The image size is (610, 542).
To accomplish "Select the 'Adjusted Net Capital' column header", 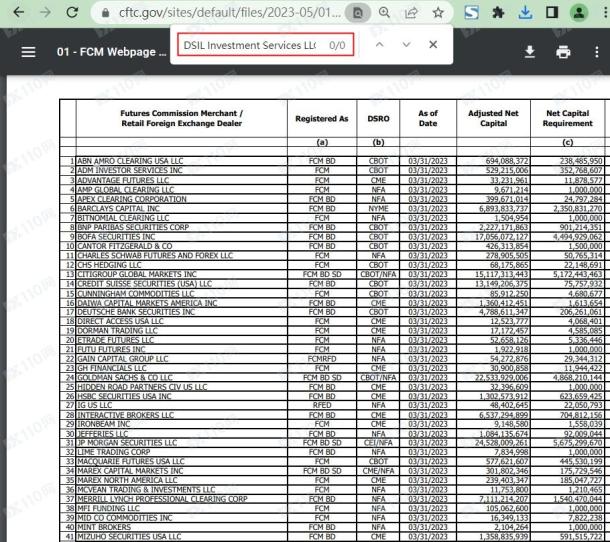I will 493,118.
